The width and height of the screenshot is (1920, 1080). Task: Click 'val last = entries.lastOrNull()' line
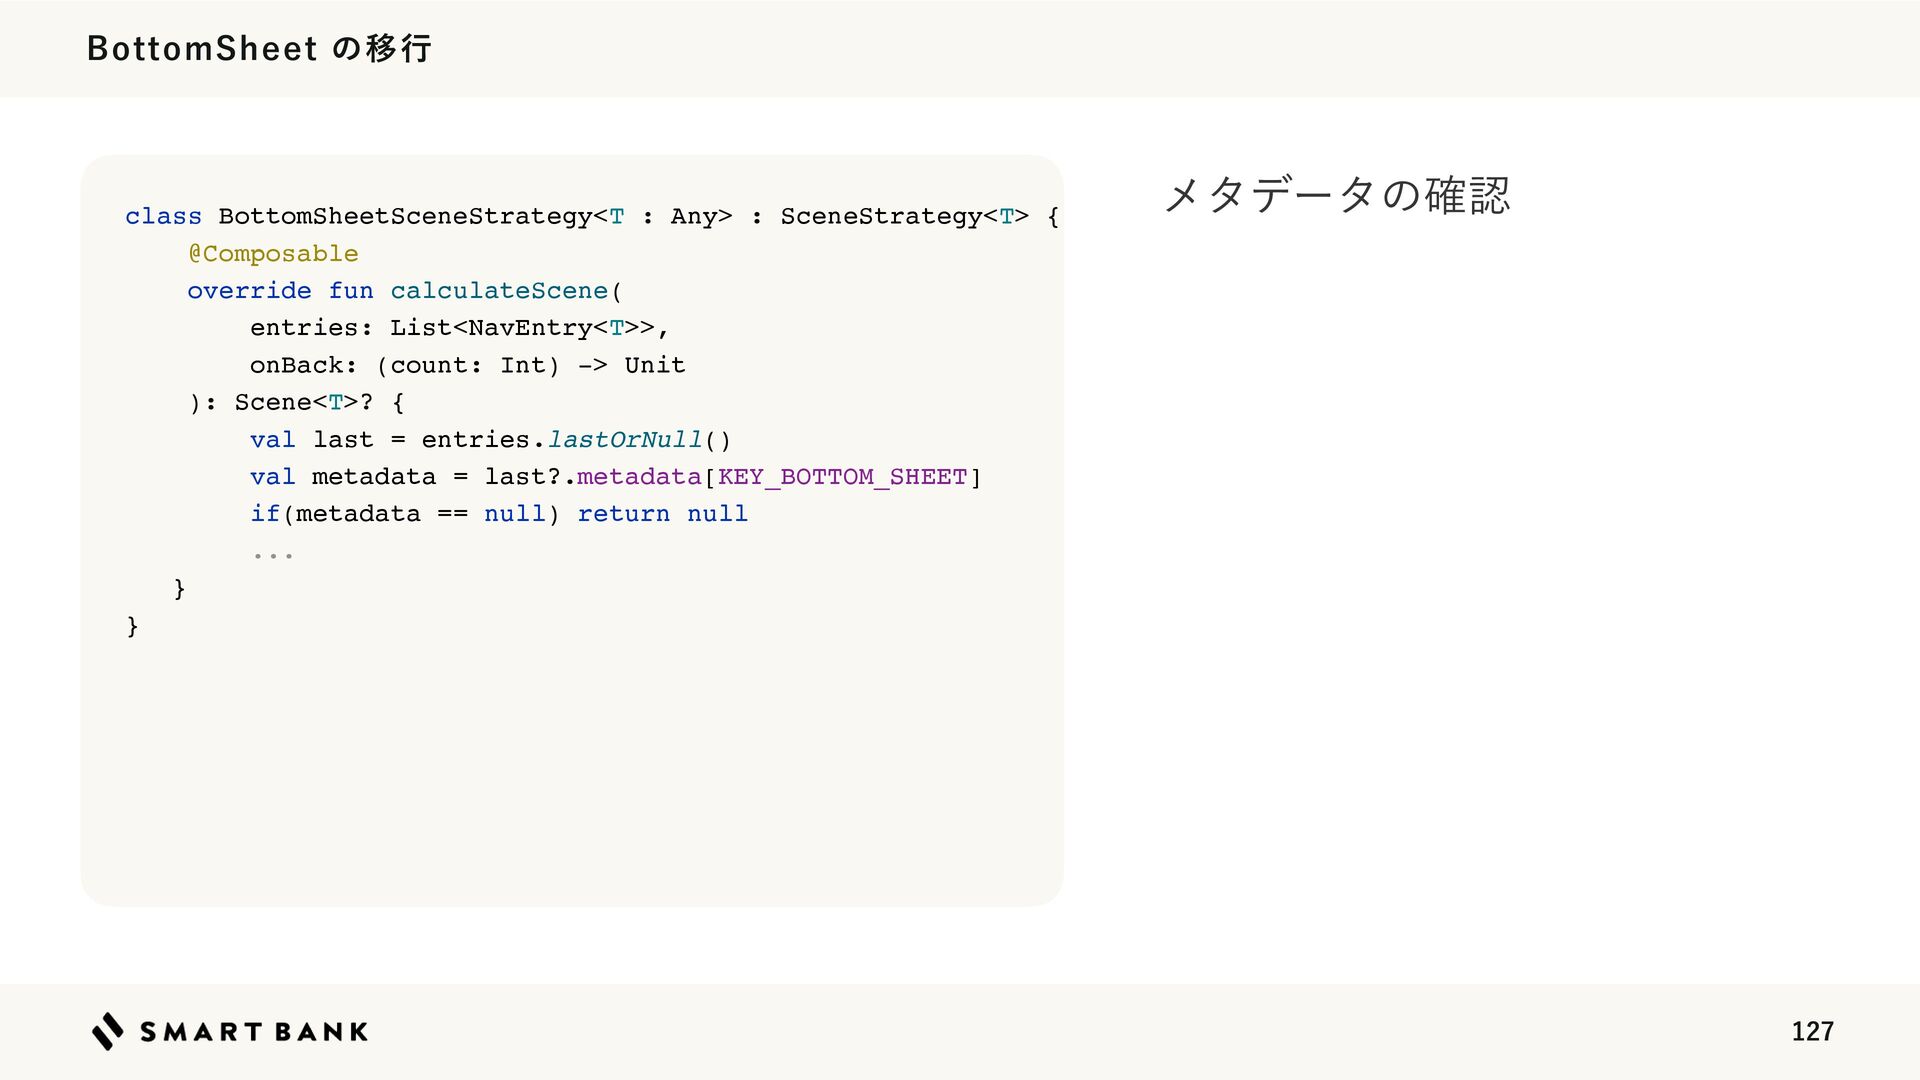(x=490, y=439)
